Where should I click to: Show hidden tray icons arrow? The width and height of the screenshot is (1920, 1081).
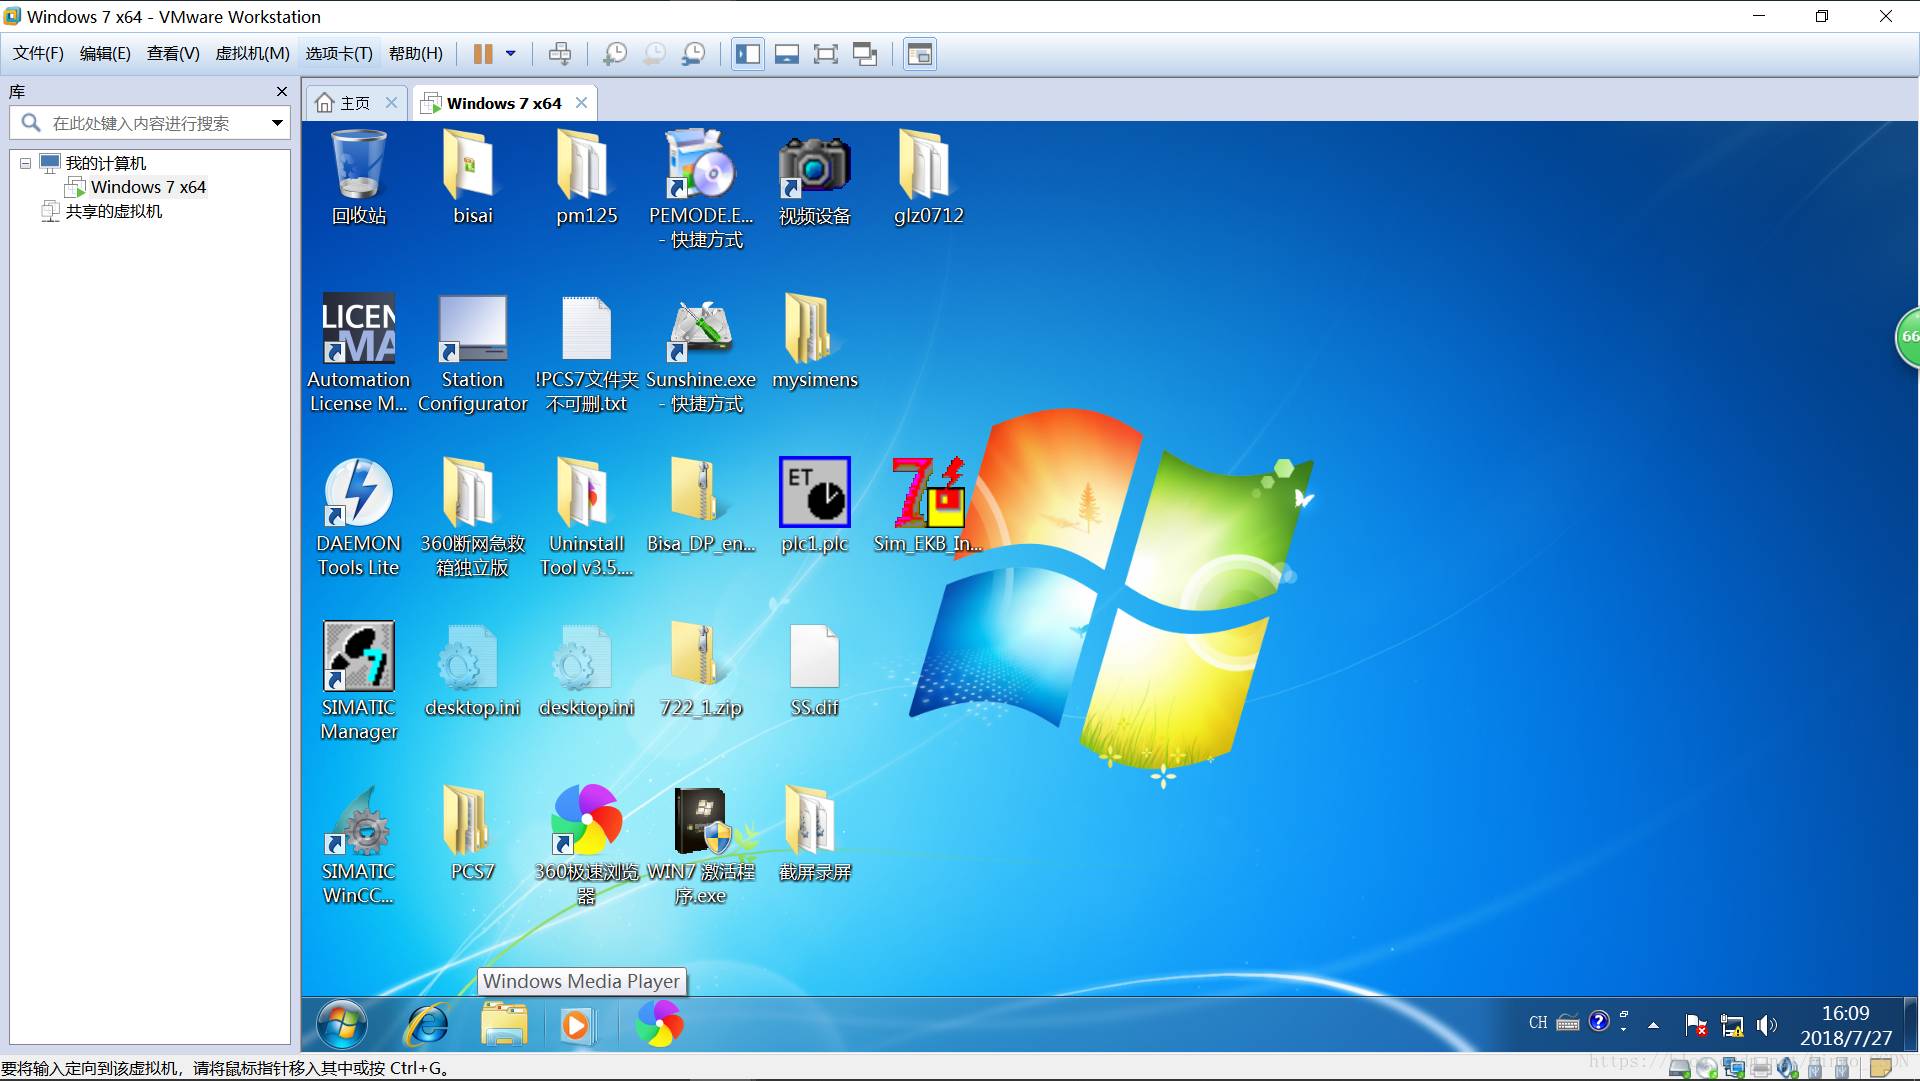click(1654, 1025)
